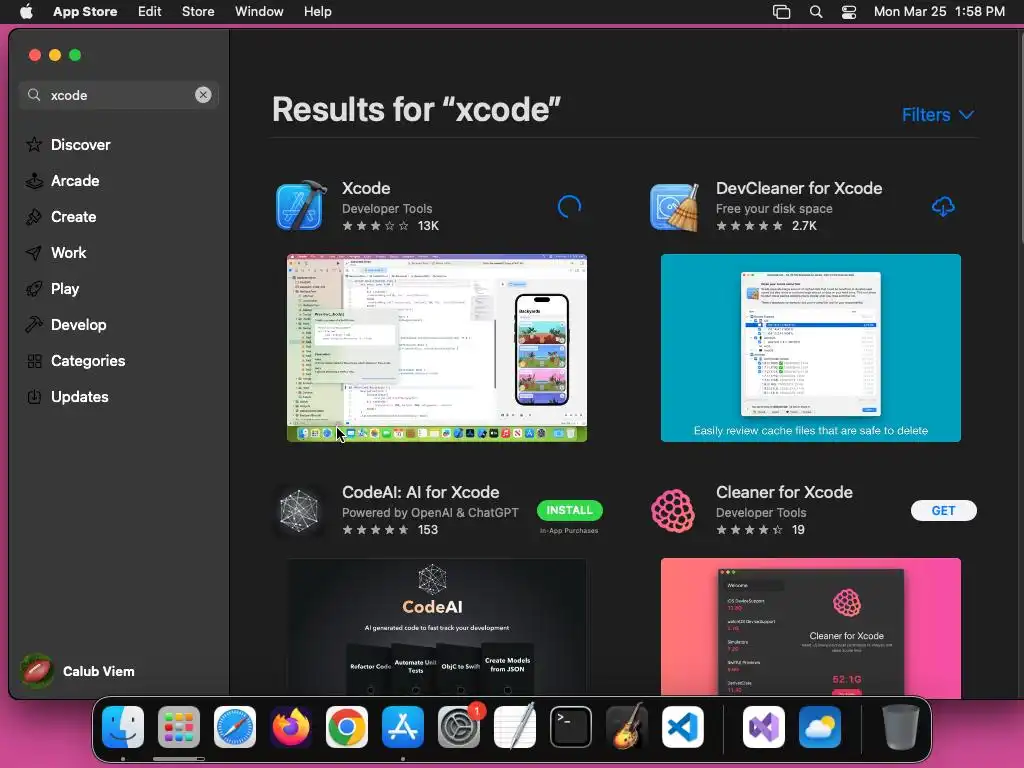Open the Store menu

point(198,11)
